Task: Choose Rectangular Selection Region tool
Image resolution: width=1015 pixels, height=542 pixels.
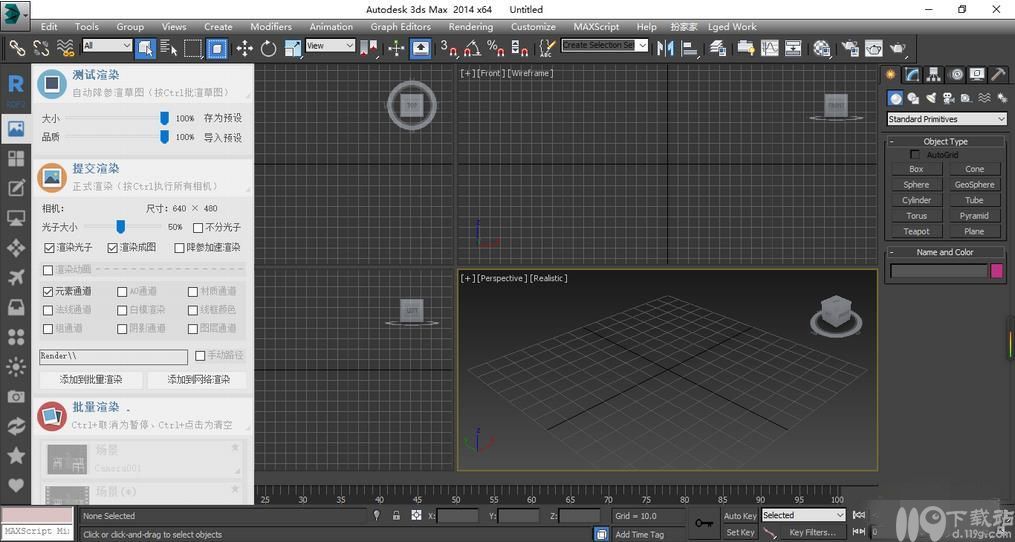Action: coord(193,47)
